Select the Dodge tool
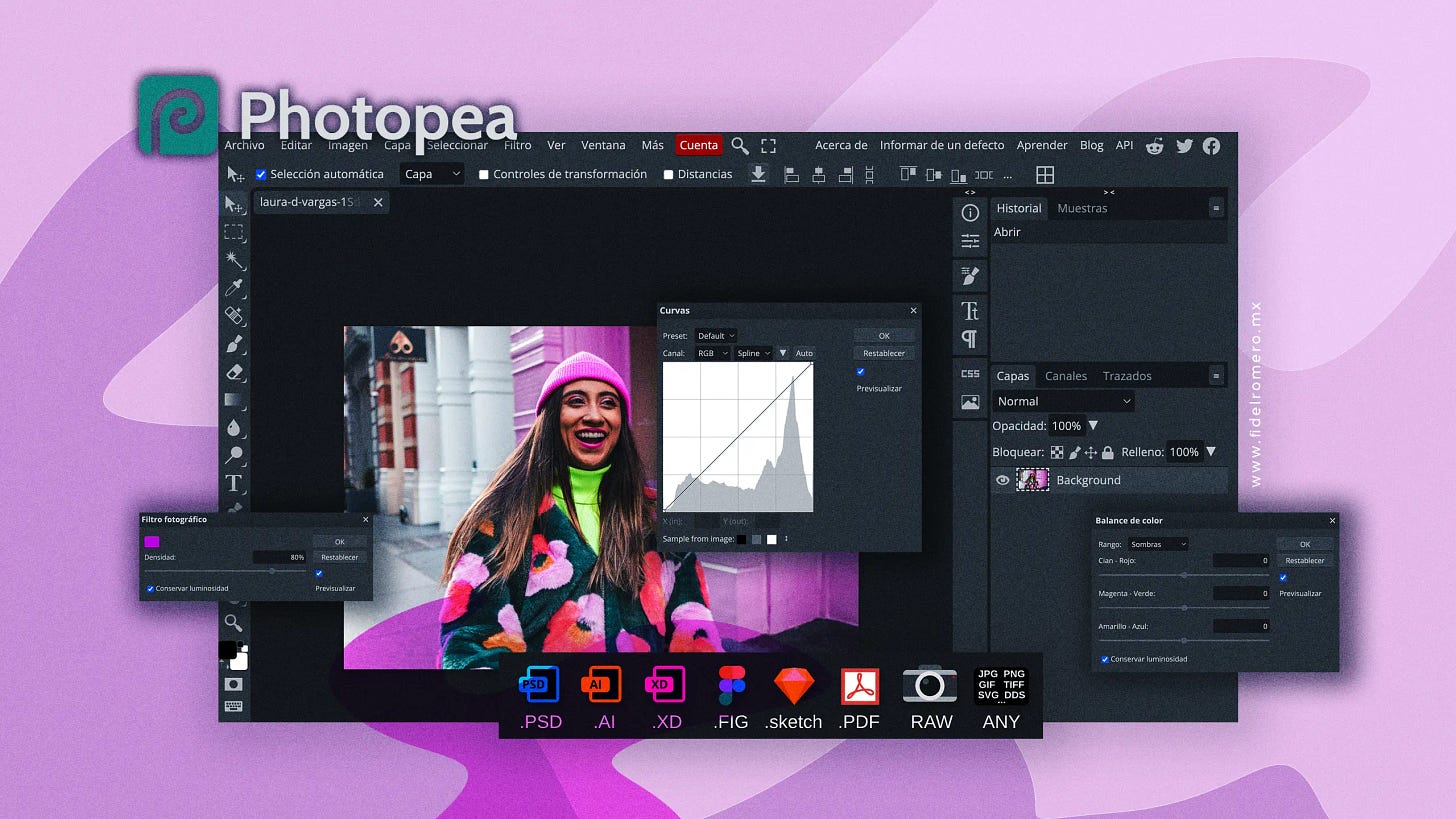Image resolution: width=1456 pixels, height=819 pixels. [x=234, y=456]
